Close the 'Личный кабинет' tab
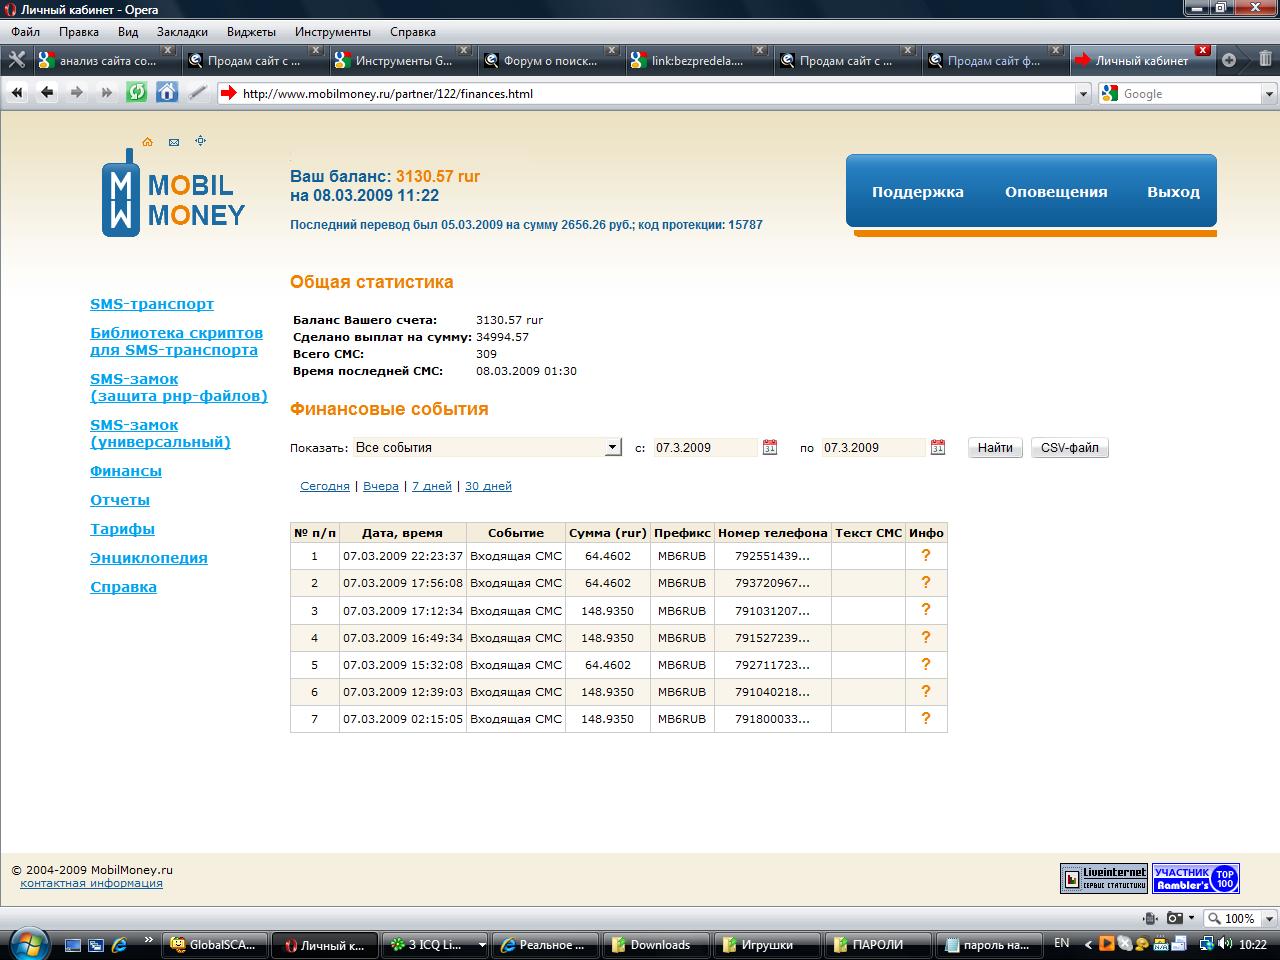Image resolution: width=1280 pixels, height=960 pixels. point(1202,50)
